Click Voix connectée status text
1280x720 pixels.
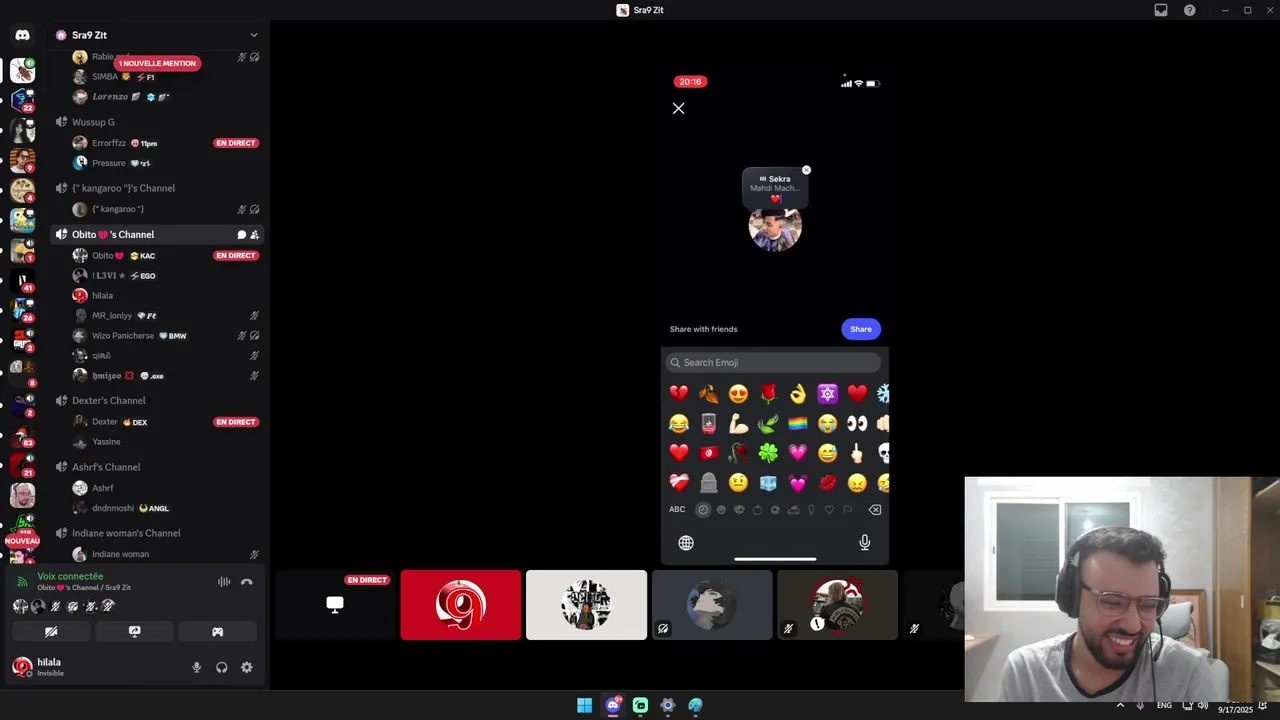[70, 576]
